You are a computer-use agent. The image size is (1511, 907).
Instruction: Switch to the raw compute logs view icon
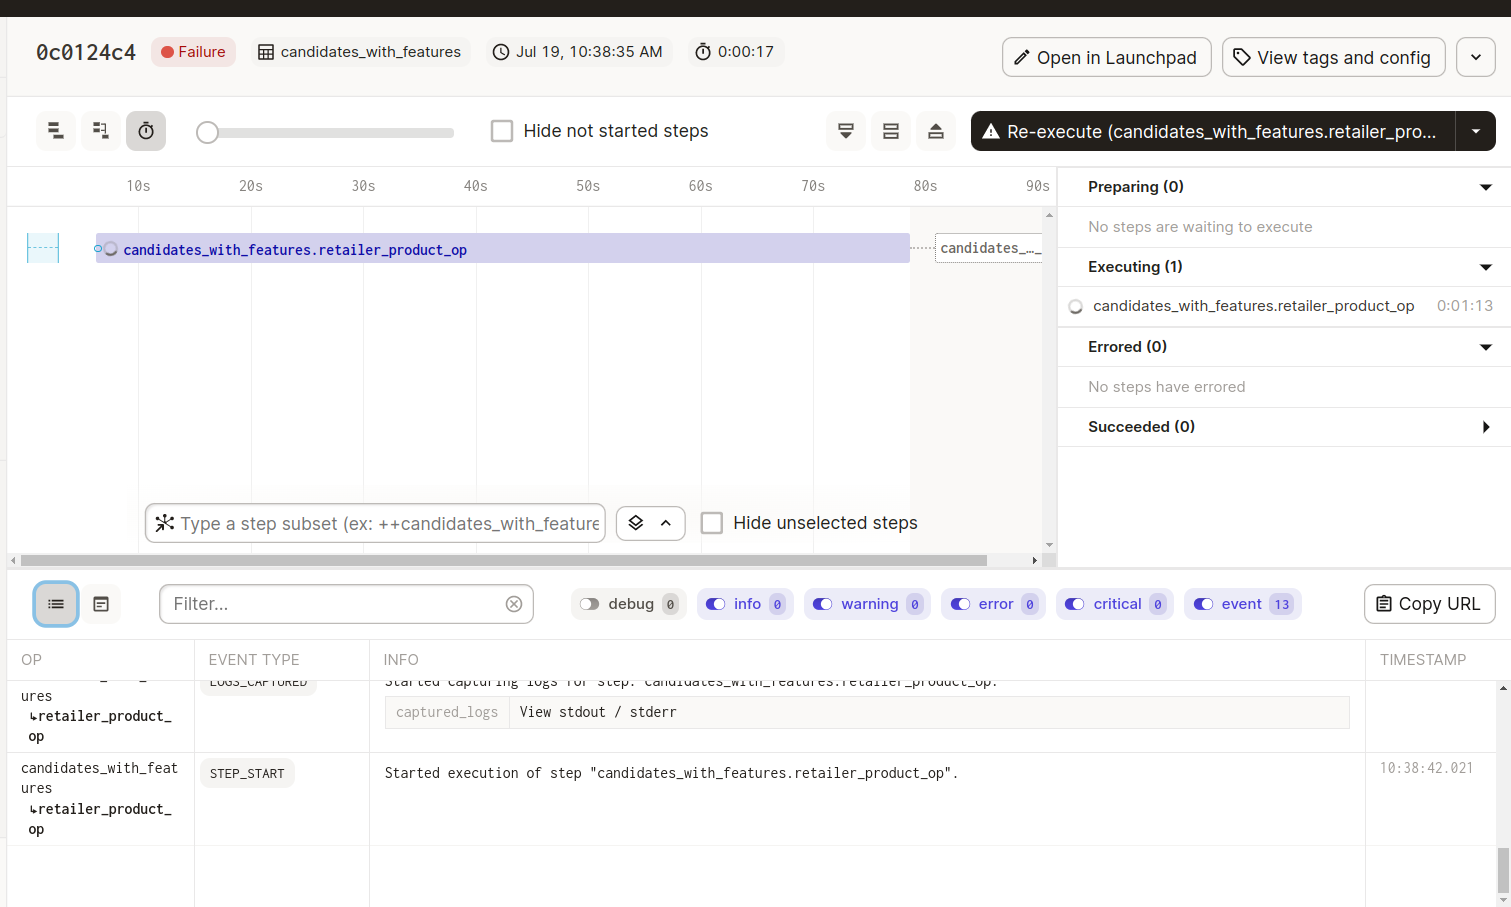pyautogui.click(x=101, y=603)
